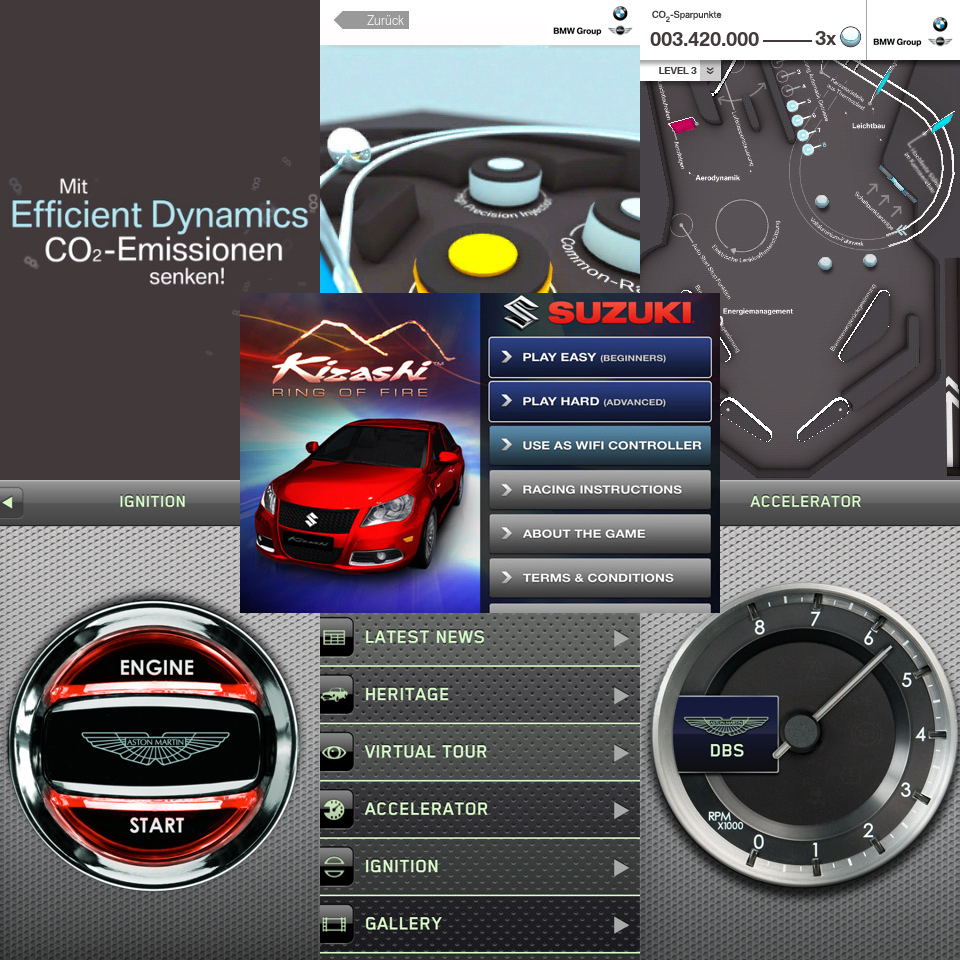Click the Efficient Dynamics headline
This screenshot has height=960, width=960.
pos(160,214)
